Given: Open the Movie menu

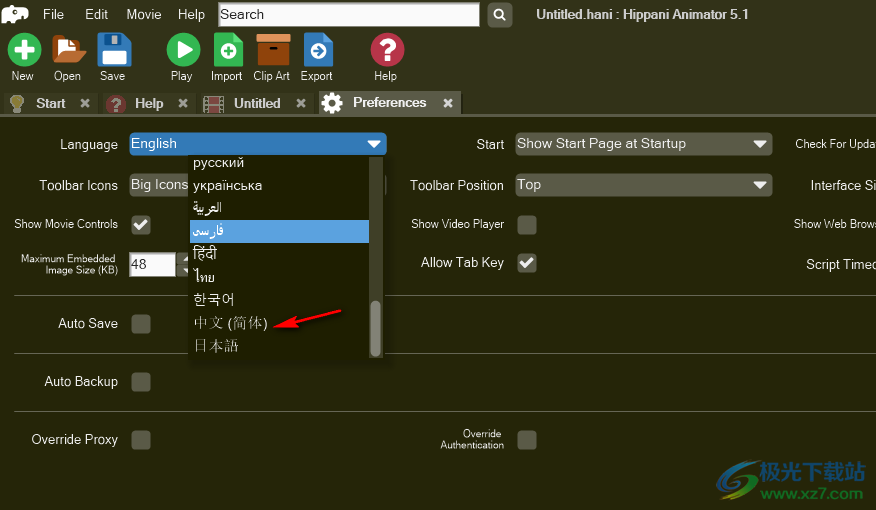Looking at the screenshot, I should [x=144, y=15].
